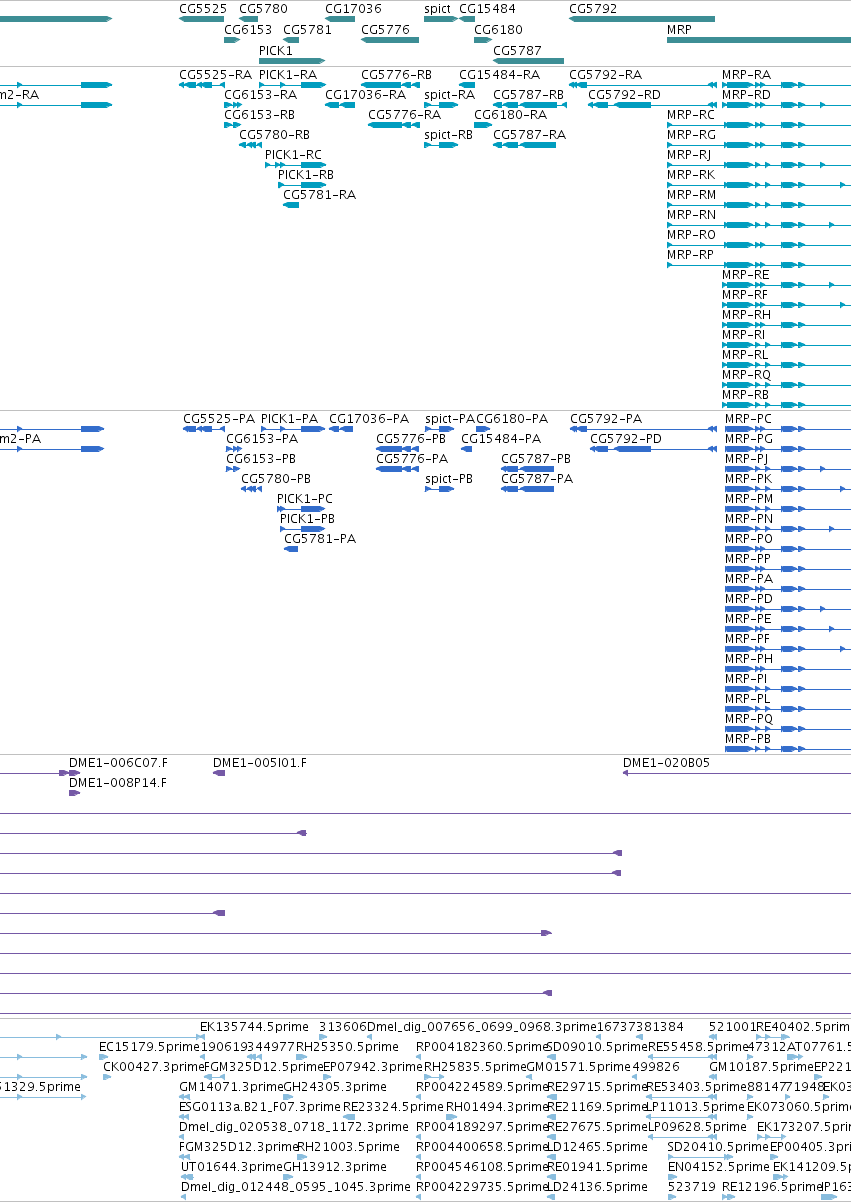This screenshot has height=1202, width=851.
Task: Click EST GH13912.3prime
Action: point(335,1166)
